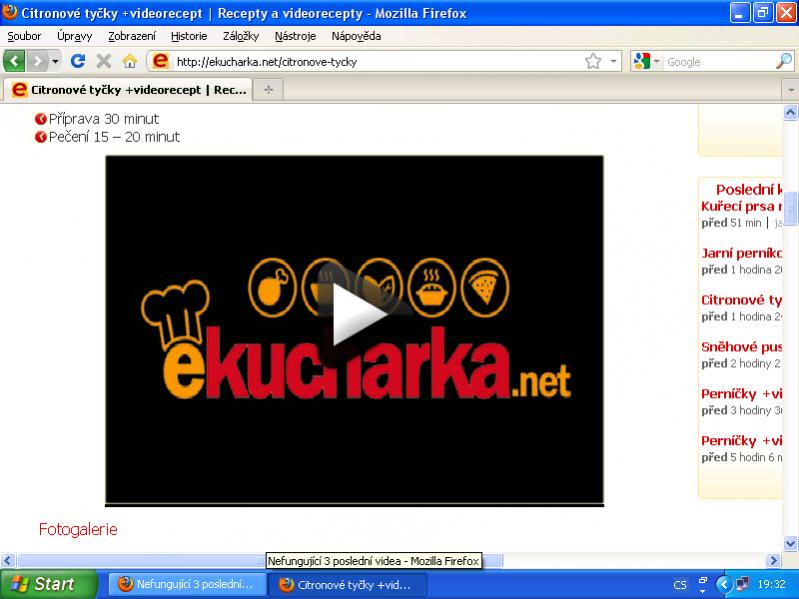Click the clock showing 19:32

click(771, 584)
